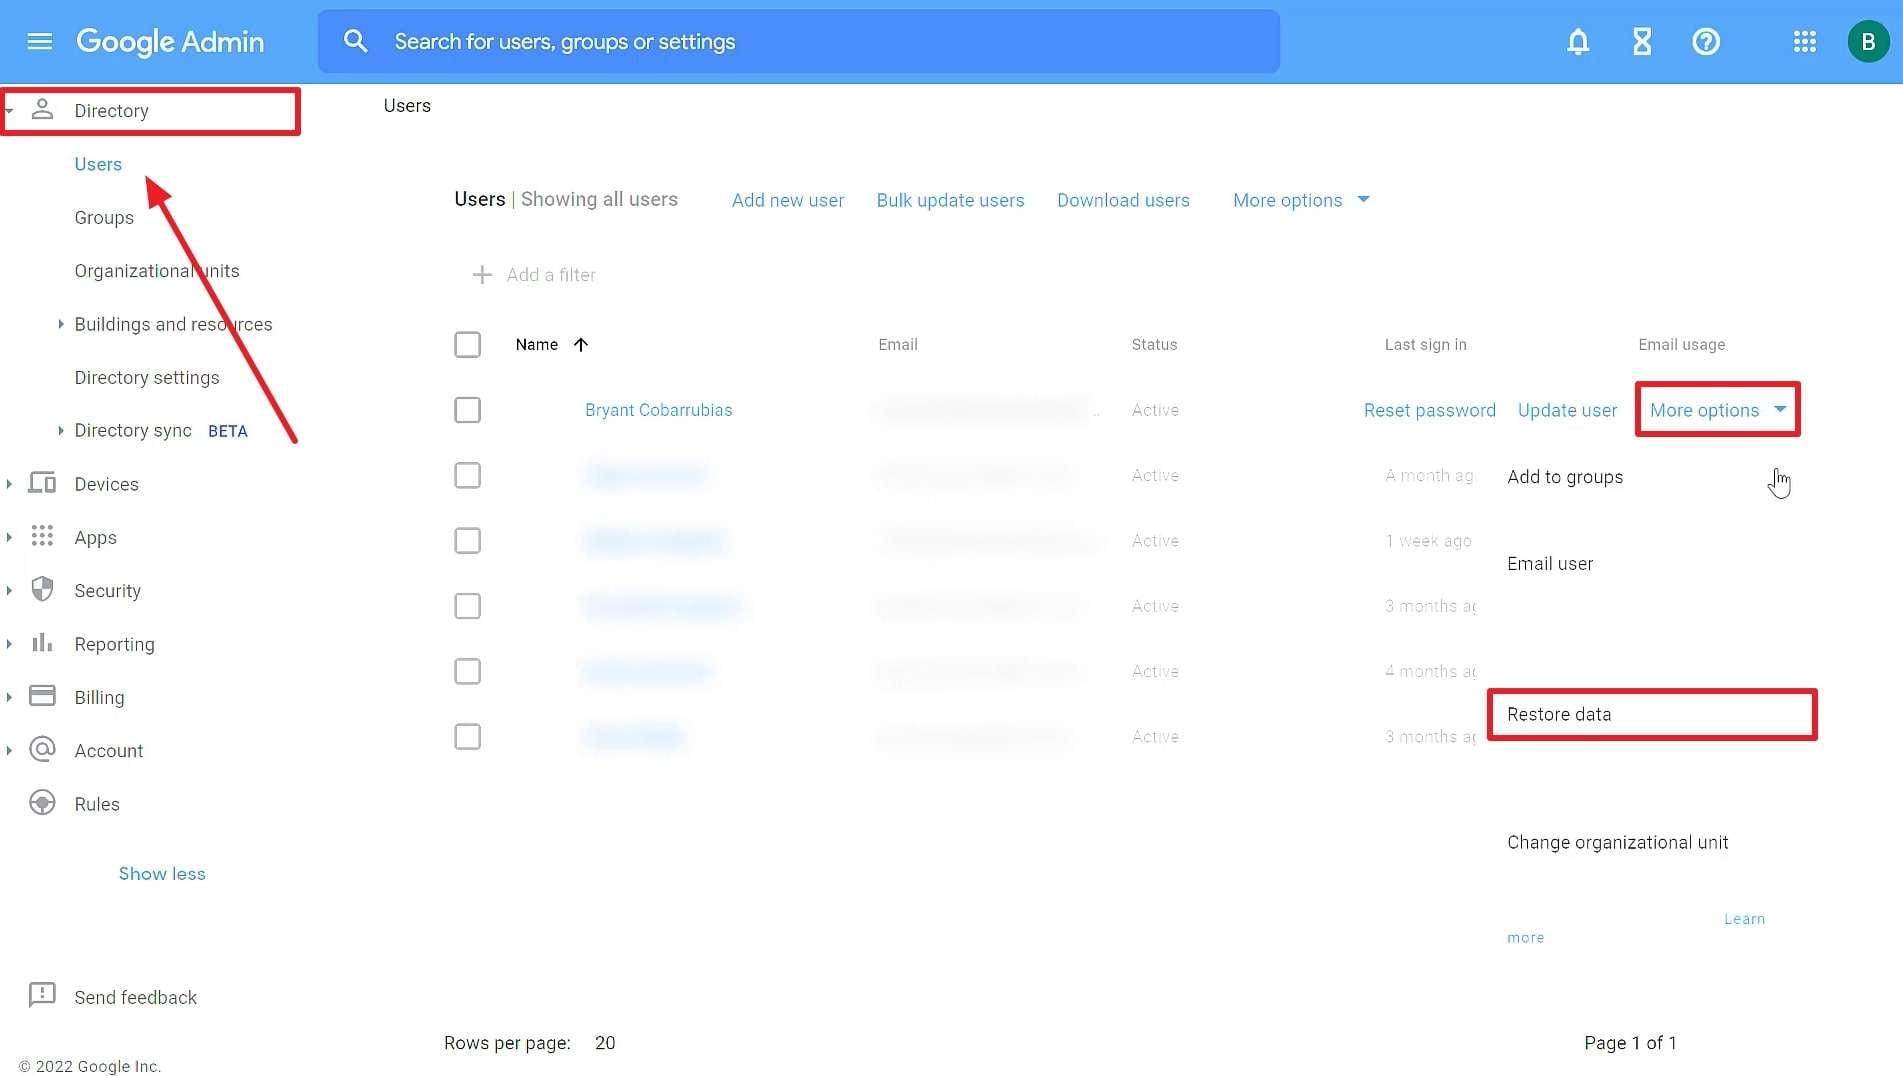Select the Security shield icon
Viewport: 1903px width, 1076px height.
(41, 589)
